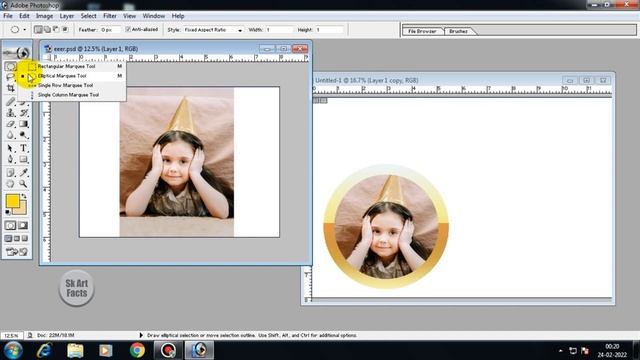Open the Edit menu
This screenshot has width=640, height=360.
(24, 16)
